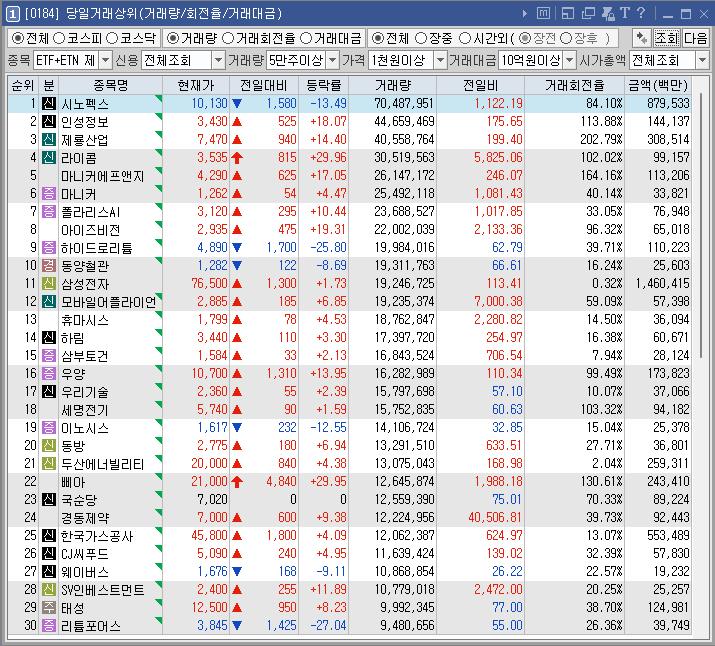Click the 신 badge next to SV인베스트먼트

(49, 589)
